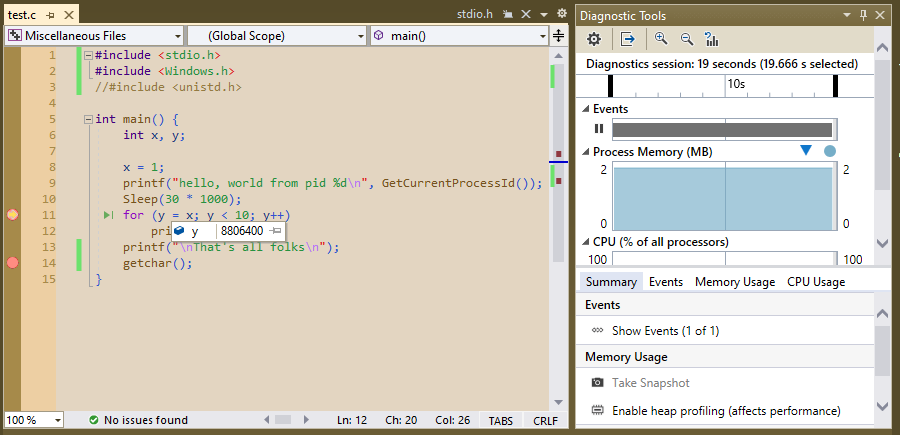
Task: Click the editor horizontal scroll left arrow
Action: (x=266, y=420)
